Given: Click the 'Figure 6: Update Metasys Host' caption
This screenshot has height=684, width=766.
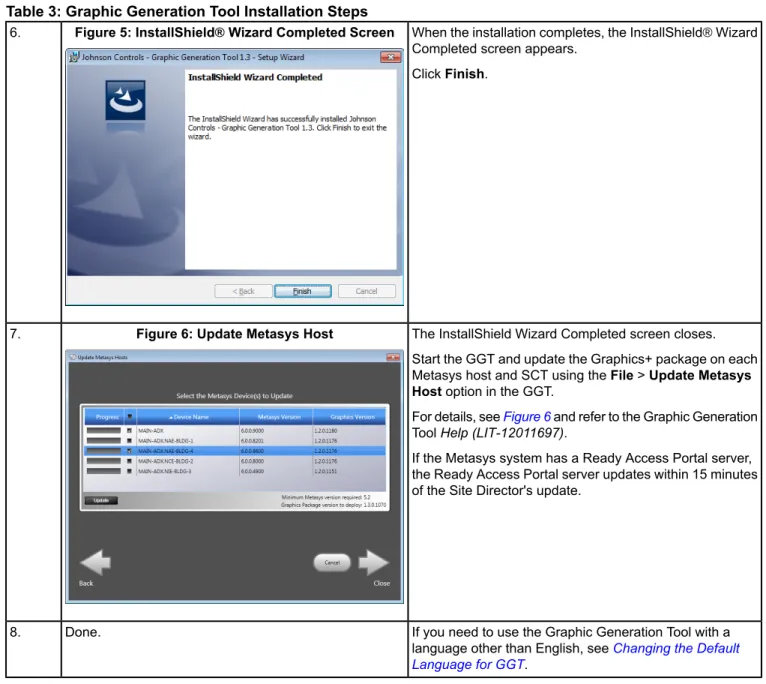Looking at the screenshot, I should point(234,334).
